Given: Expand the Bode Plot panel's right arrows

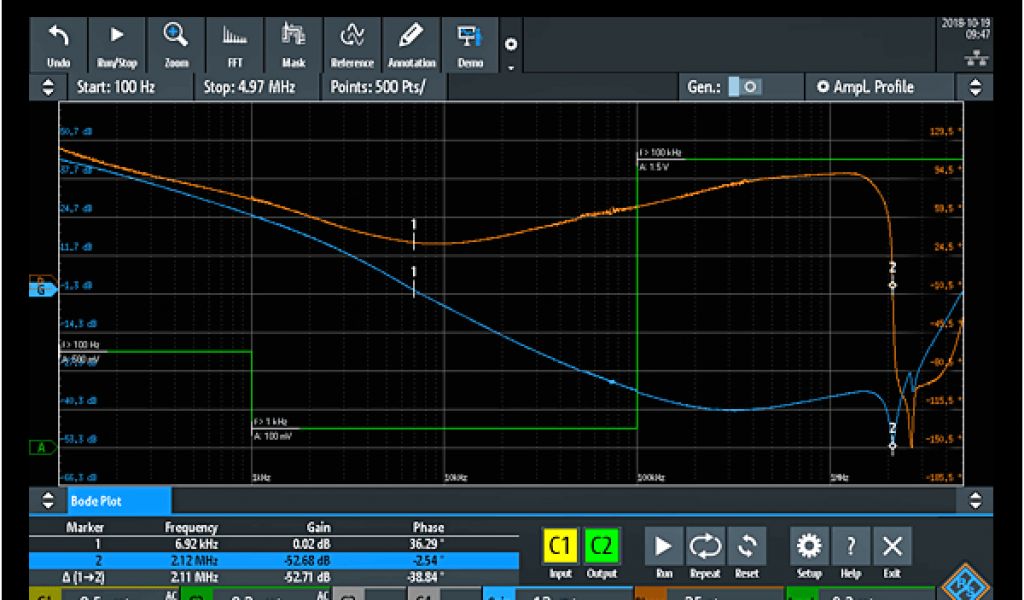Looking at the screenshot, I should click(976, 500).
